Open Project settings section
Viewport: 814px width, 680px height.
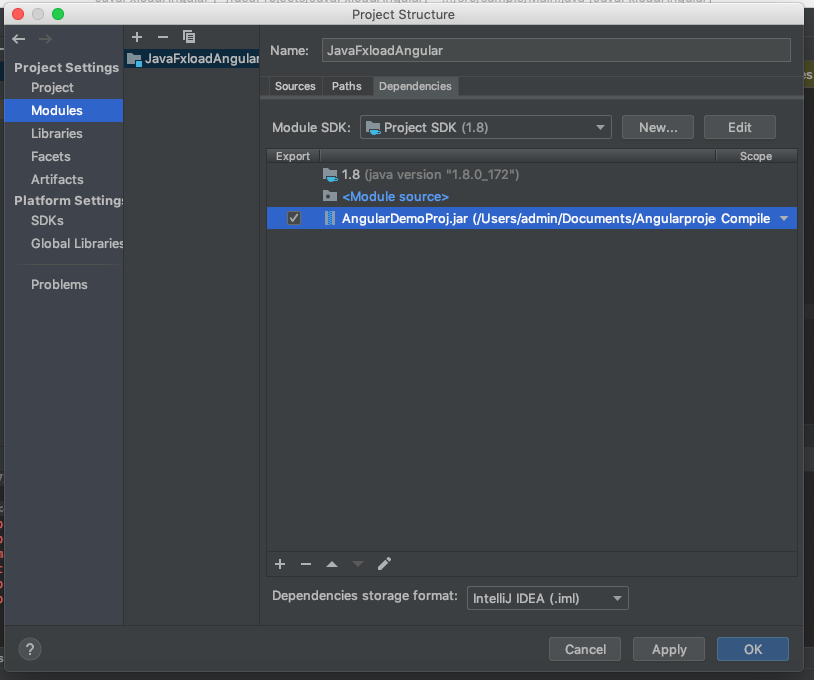(x=52, y=88)
